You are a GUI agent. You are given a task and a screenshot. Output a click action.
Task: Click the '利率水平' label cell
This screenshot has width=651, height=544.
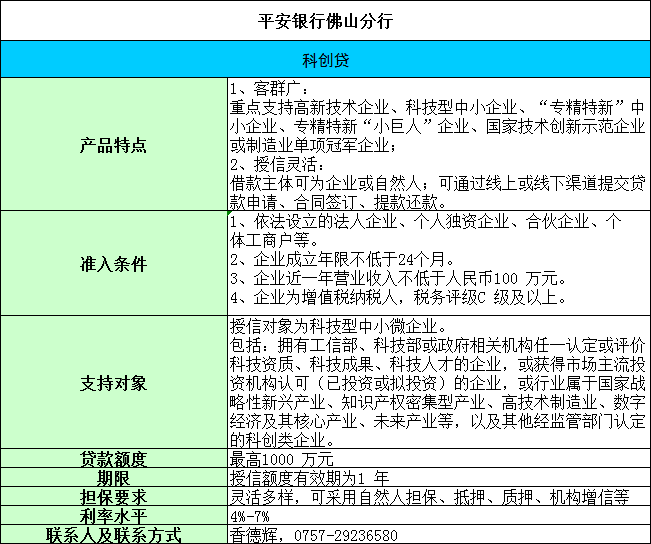coord(114,515)
